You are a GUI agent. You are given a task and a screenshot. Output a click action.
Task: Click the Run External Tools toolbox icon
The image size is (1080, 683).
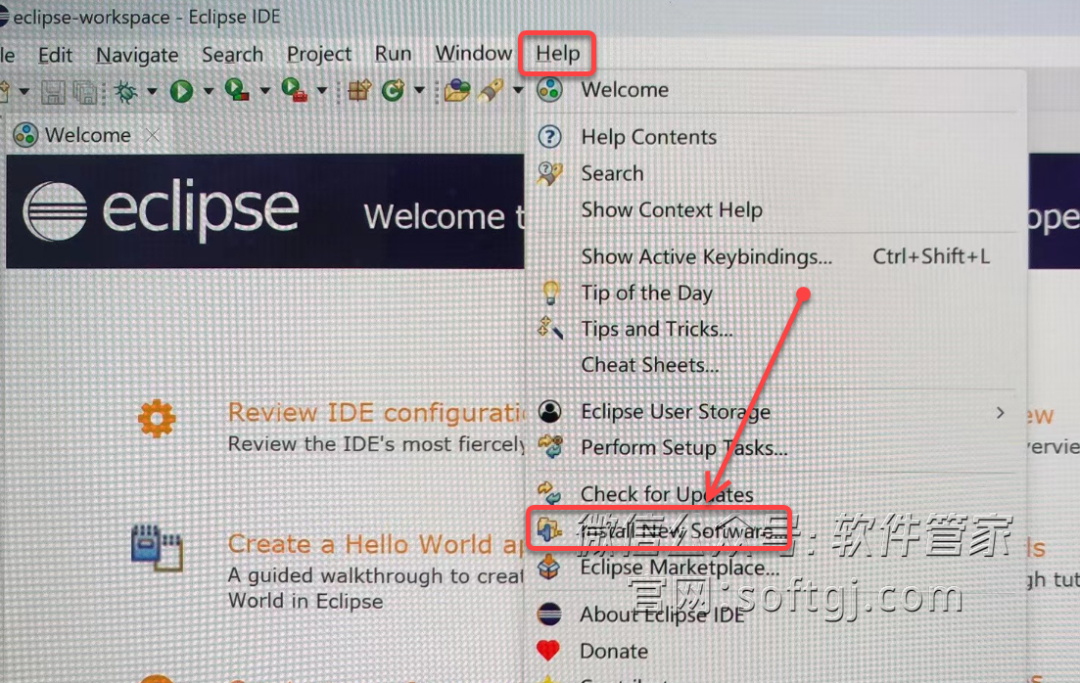pyautogui.click(x=294, y=90)
